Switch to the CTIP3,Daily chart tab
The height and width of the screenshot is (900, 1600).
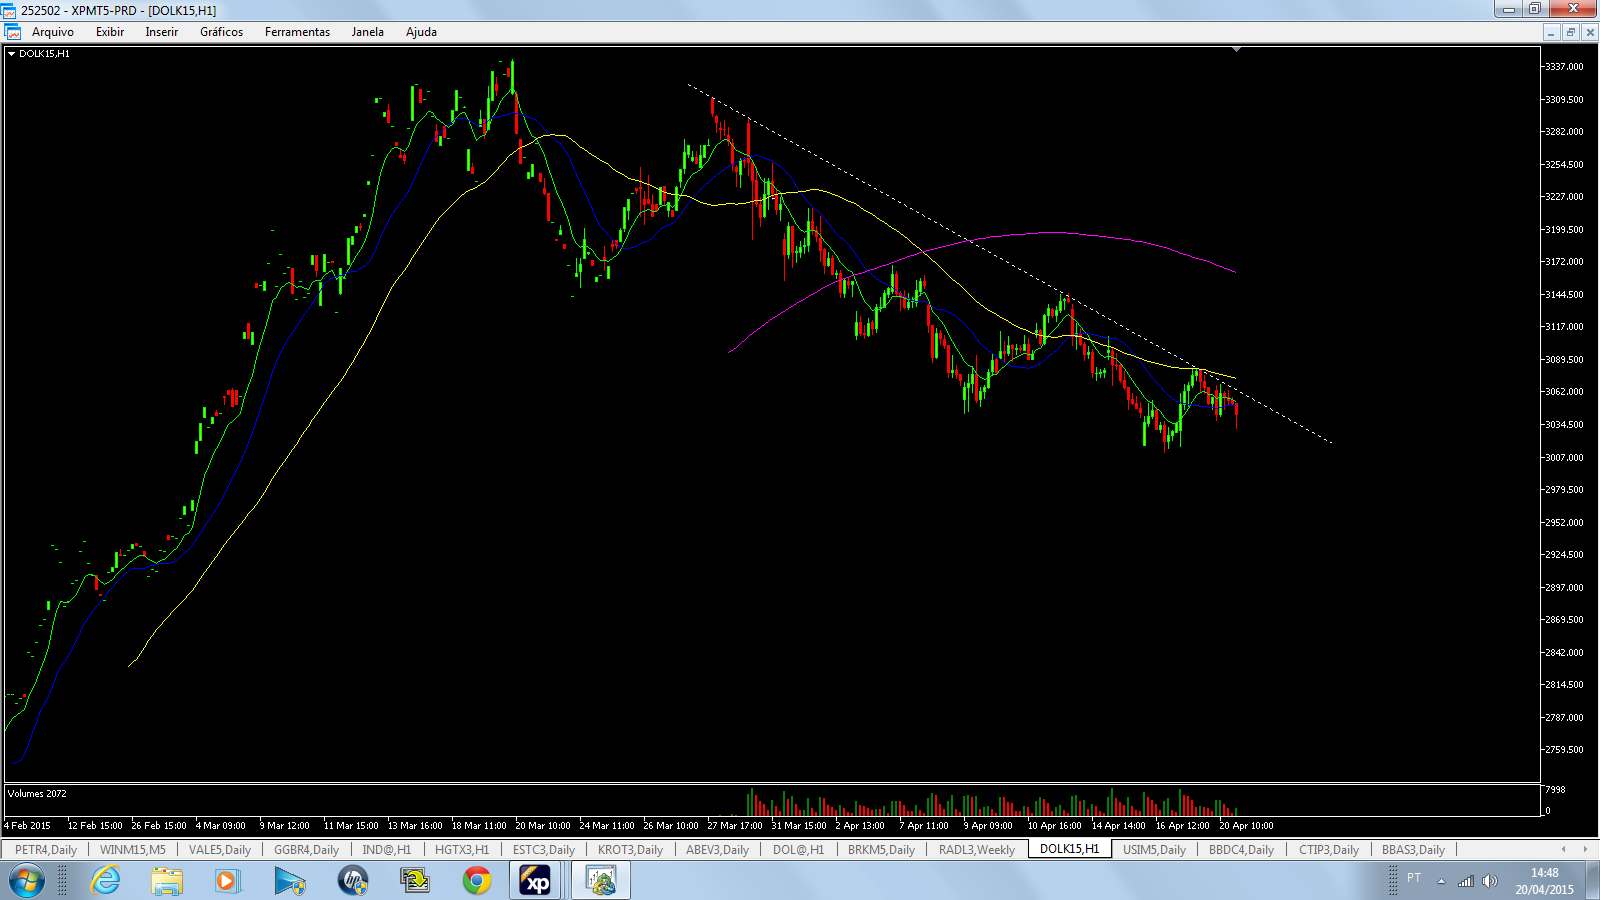1329,850
